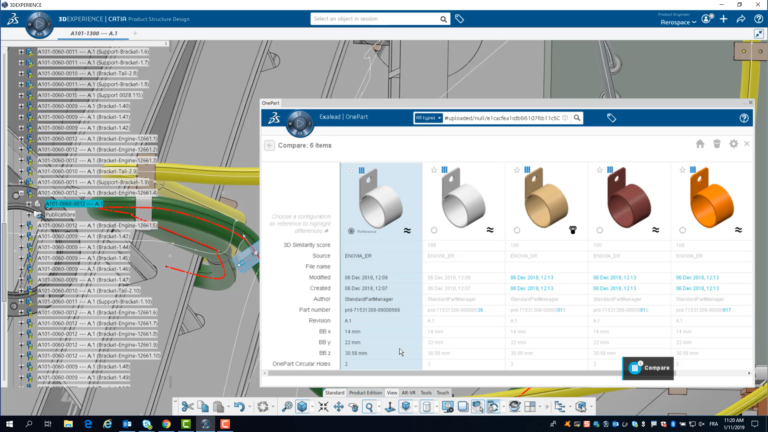Image resolution: width=768 pixels, height=432 pixels.
Task: Toggle the favorite star on the tan bracket
Action: coord(517,170)
